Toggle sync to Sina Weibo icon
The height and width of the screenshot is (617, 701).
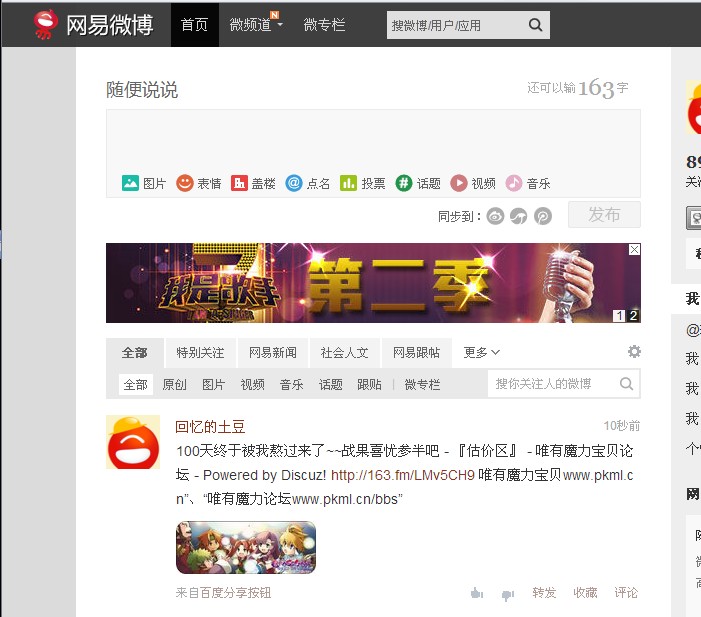[x=496, y=215]
